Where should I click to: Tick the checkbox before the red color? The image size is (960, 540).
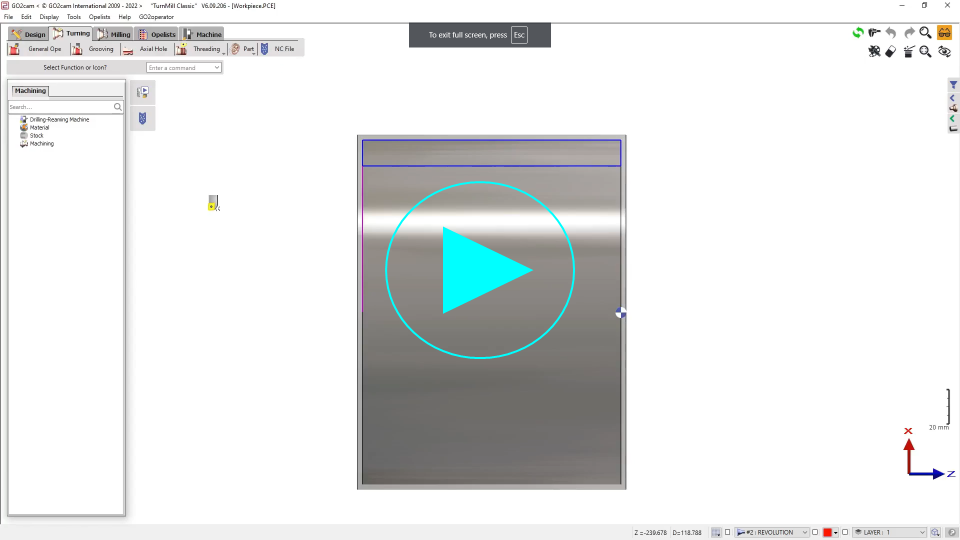point(815,533)
